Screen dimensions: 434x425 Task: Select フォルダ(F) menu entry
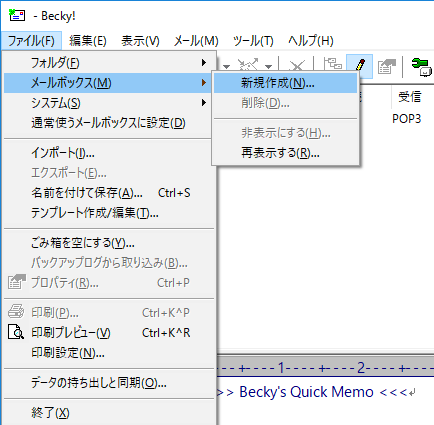(108, 63)
